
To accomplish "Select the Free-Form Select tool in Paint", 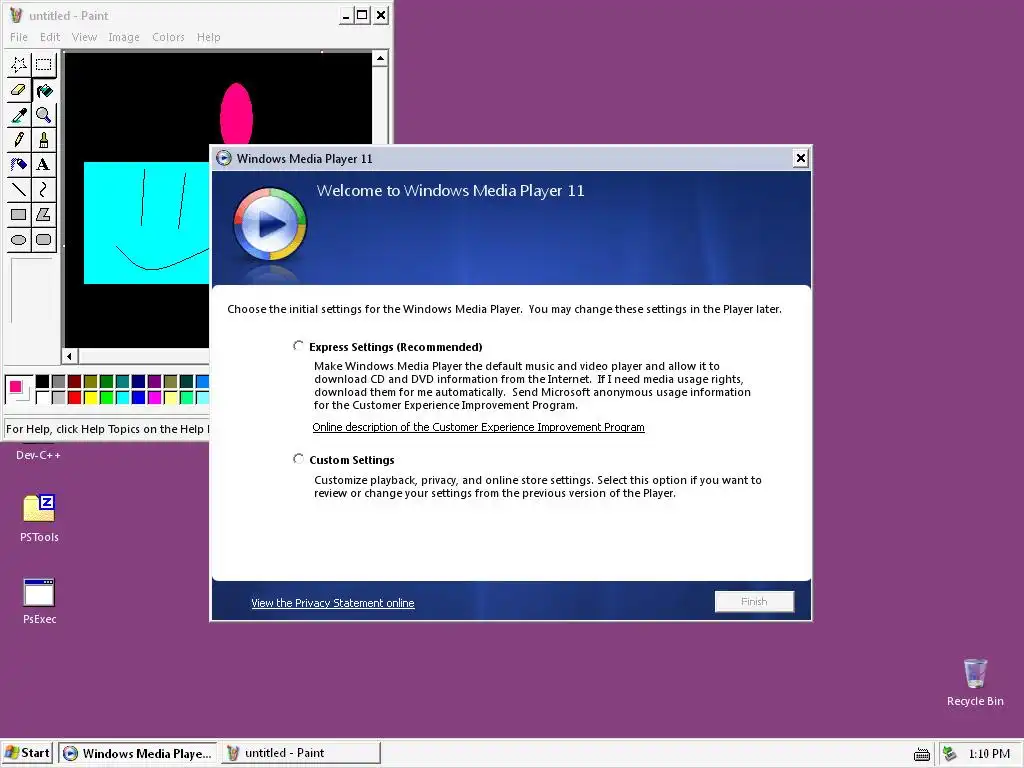I will click(19, 65).
